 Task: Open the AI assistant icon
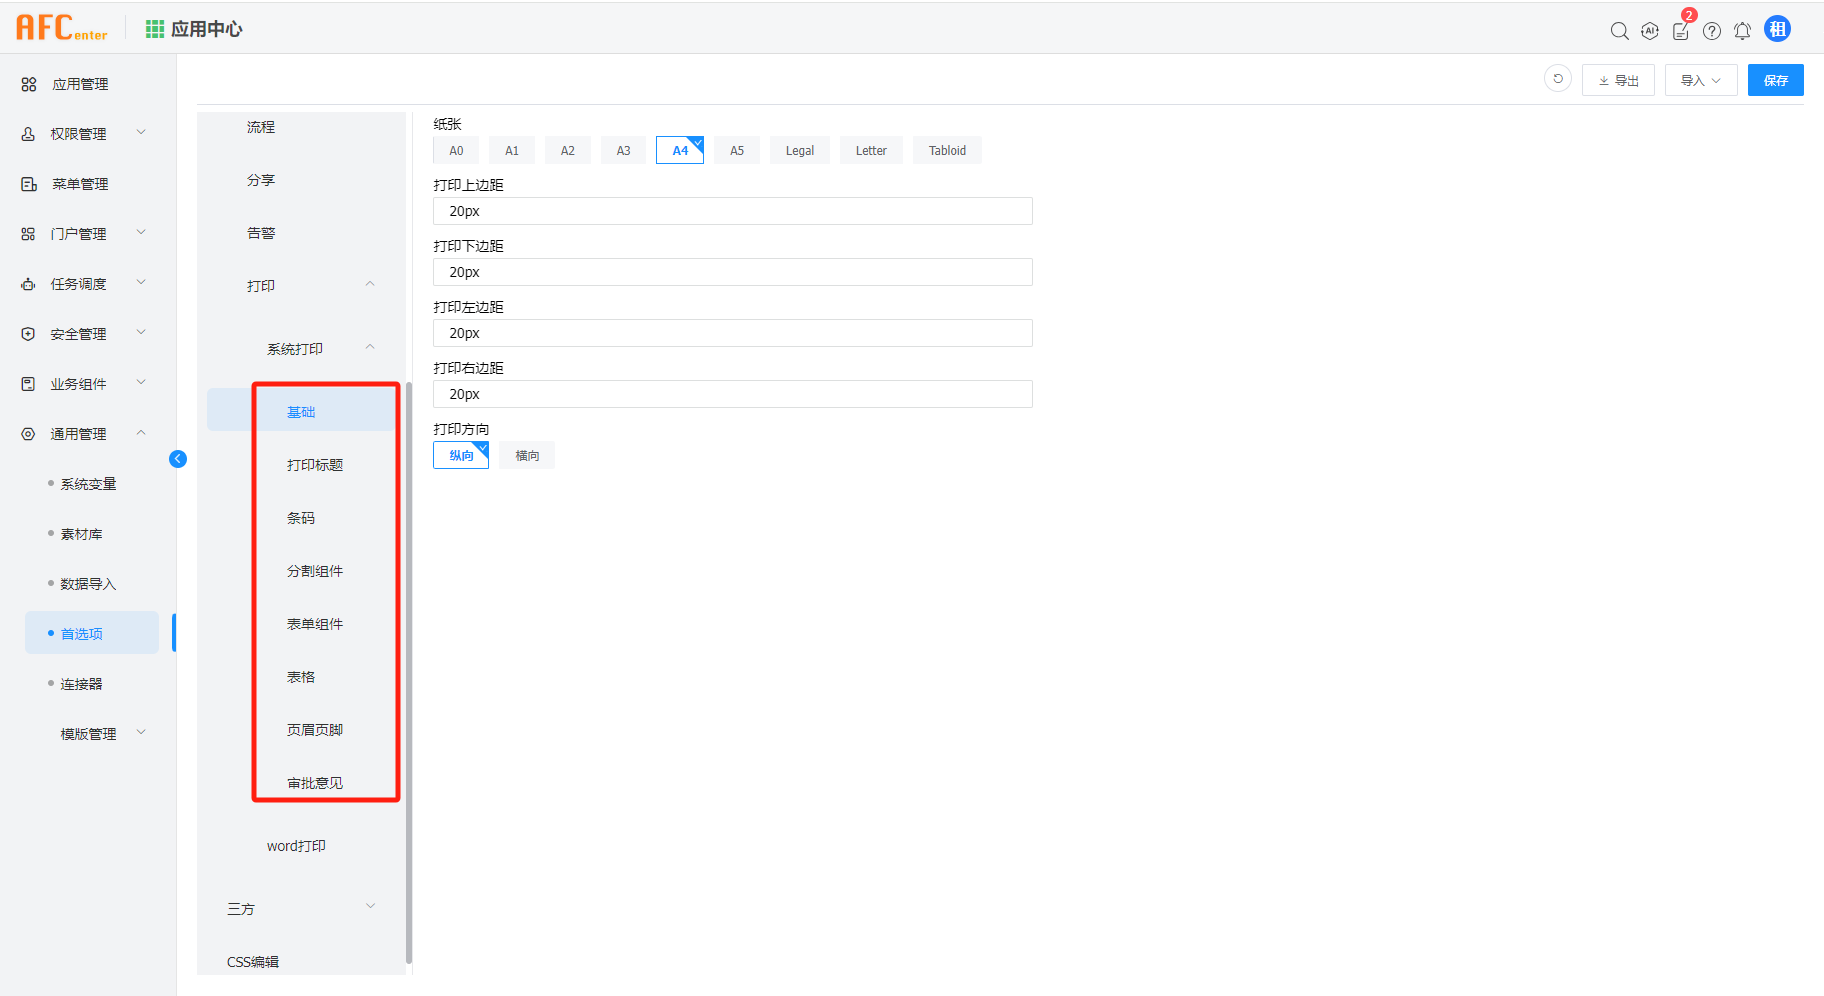(x=1650, y=31)
